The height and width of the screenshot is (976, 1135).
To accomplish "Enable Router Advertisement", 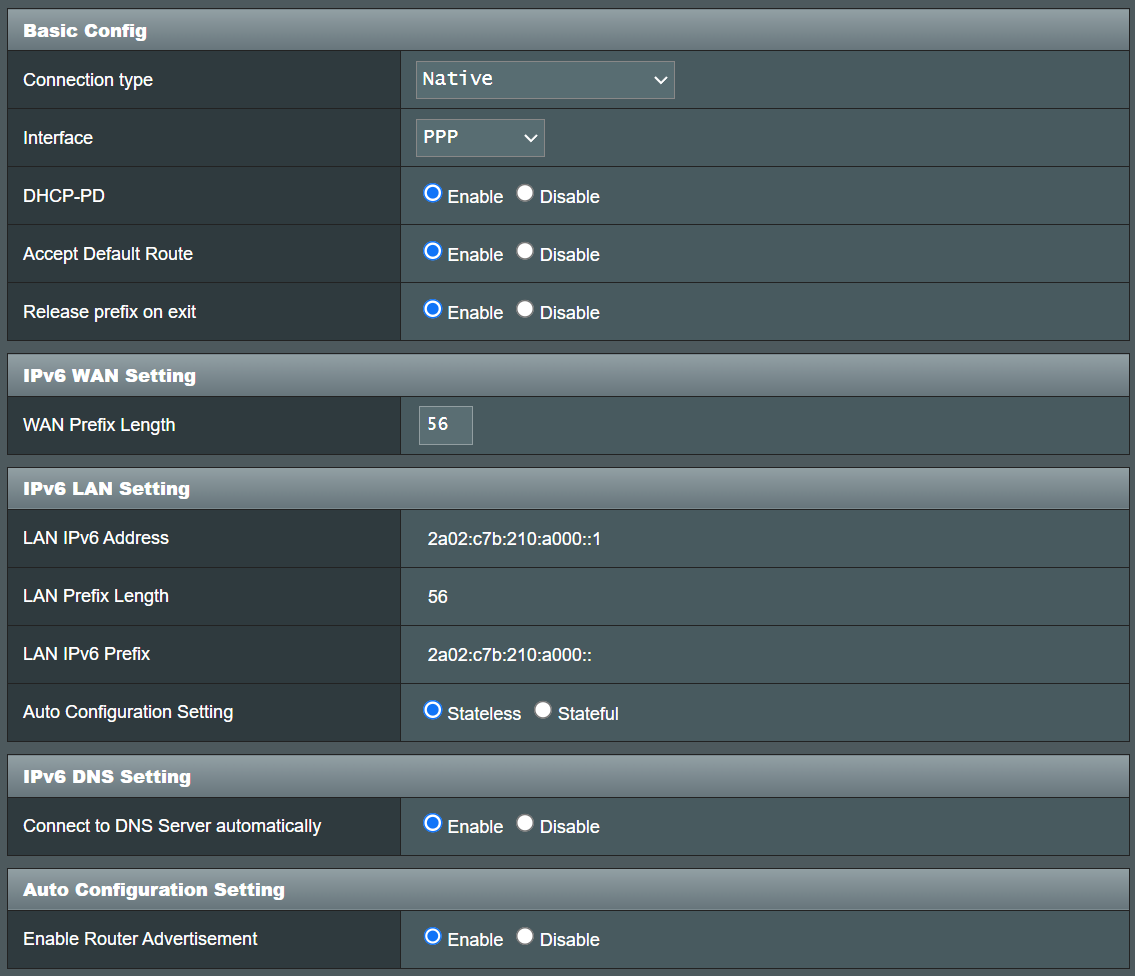I will click(x=432, y=936).
